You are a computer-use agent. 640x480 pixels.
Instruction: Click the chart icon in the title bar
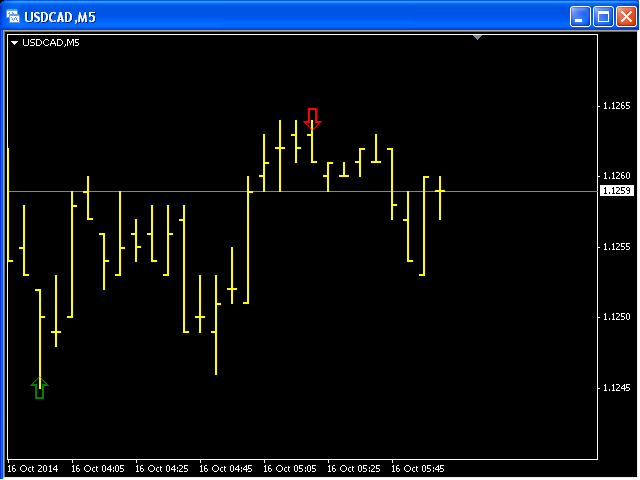tap(13, 17)
